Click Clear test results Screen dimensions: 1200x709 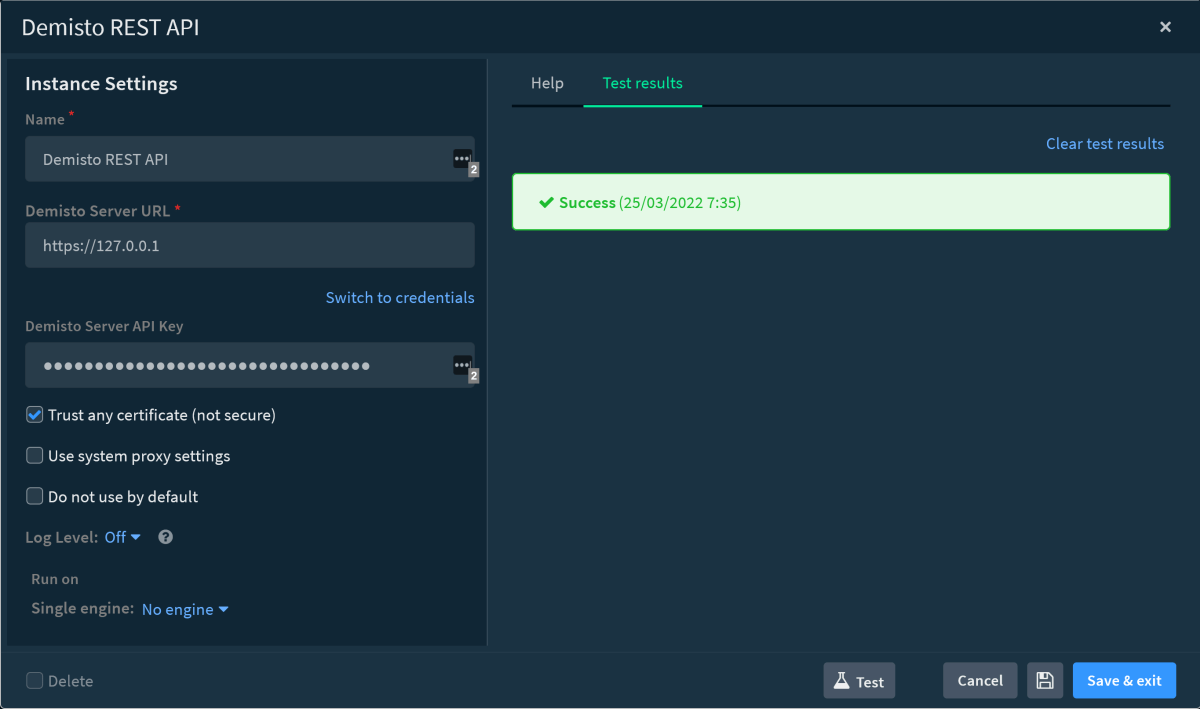(x=1104, y=143)
